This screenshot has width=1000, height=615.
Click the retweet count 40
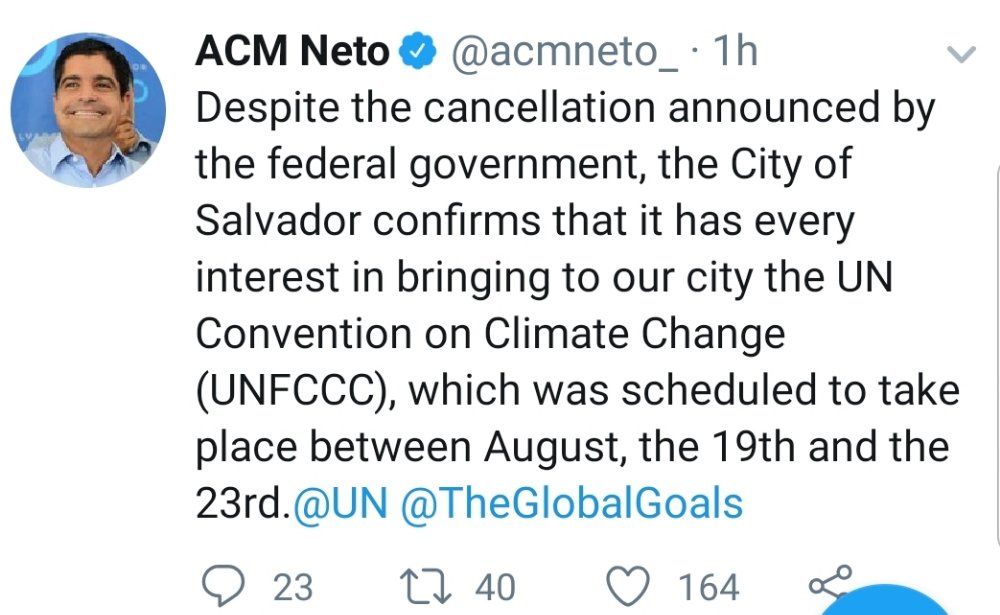click(494, 587)
